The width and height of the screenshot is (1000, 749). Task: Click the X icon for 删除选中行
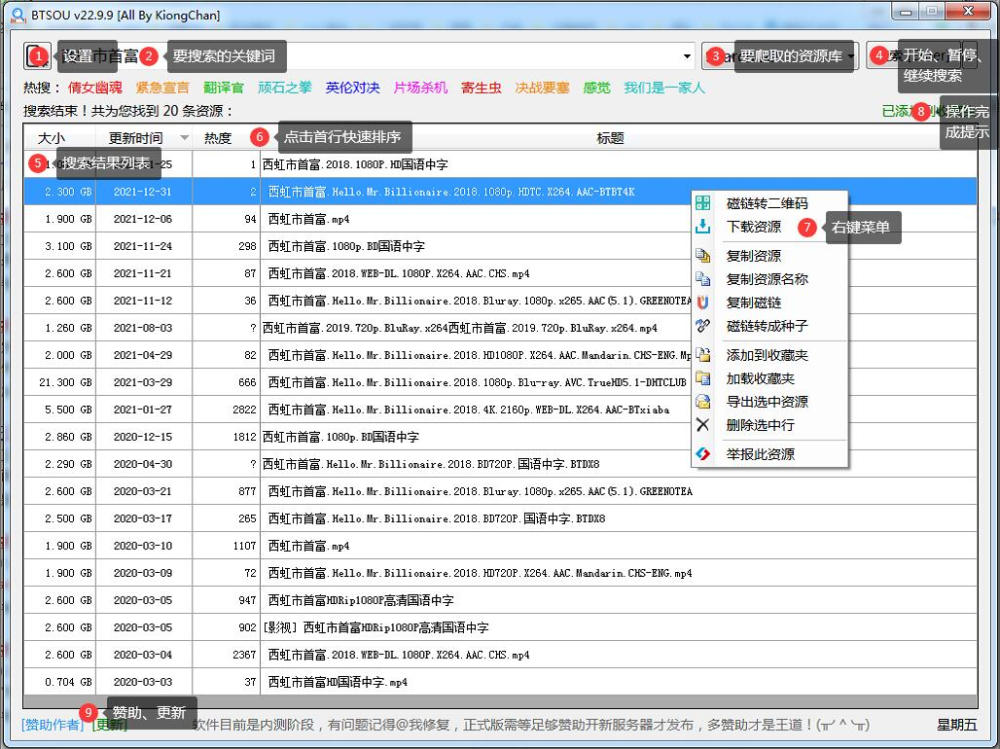[x=703, y=424]
